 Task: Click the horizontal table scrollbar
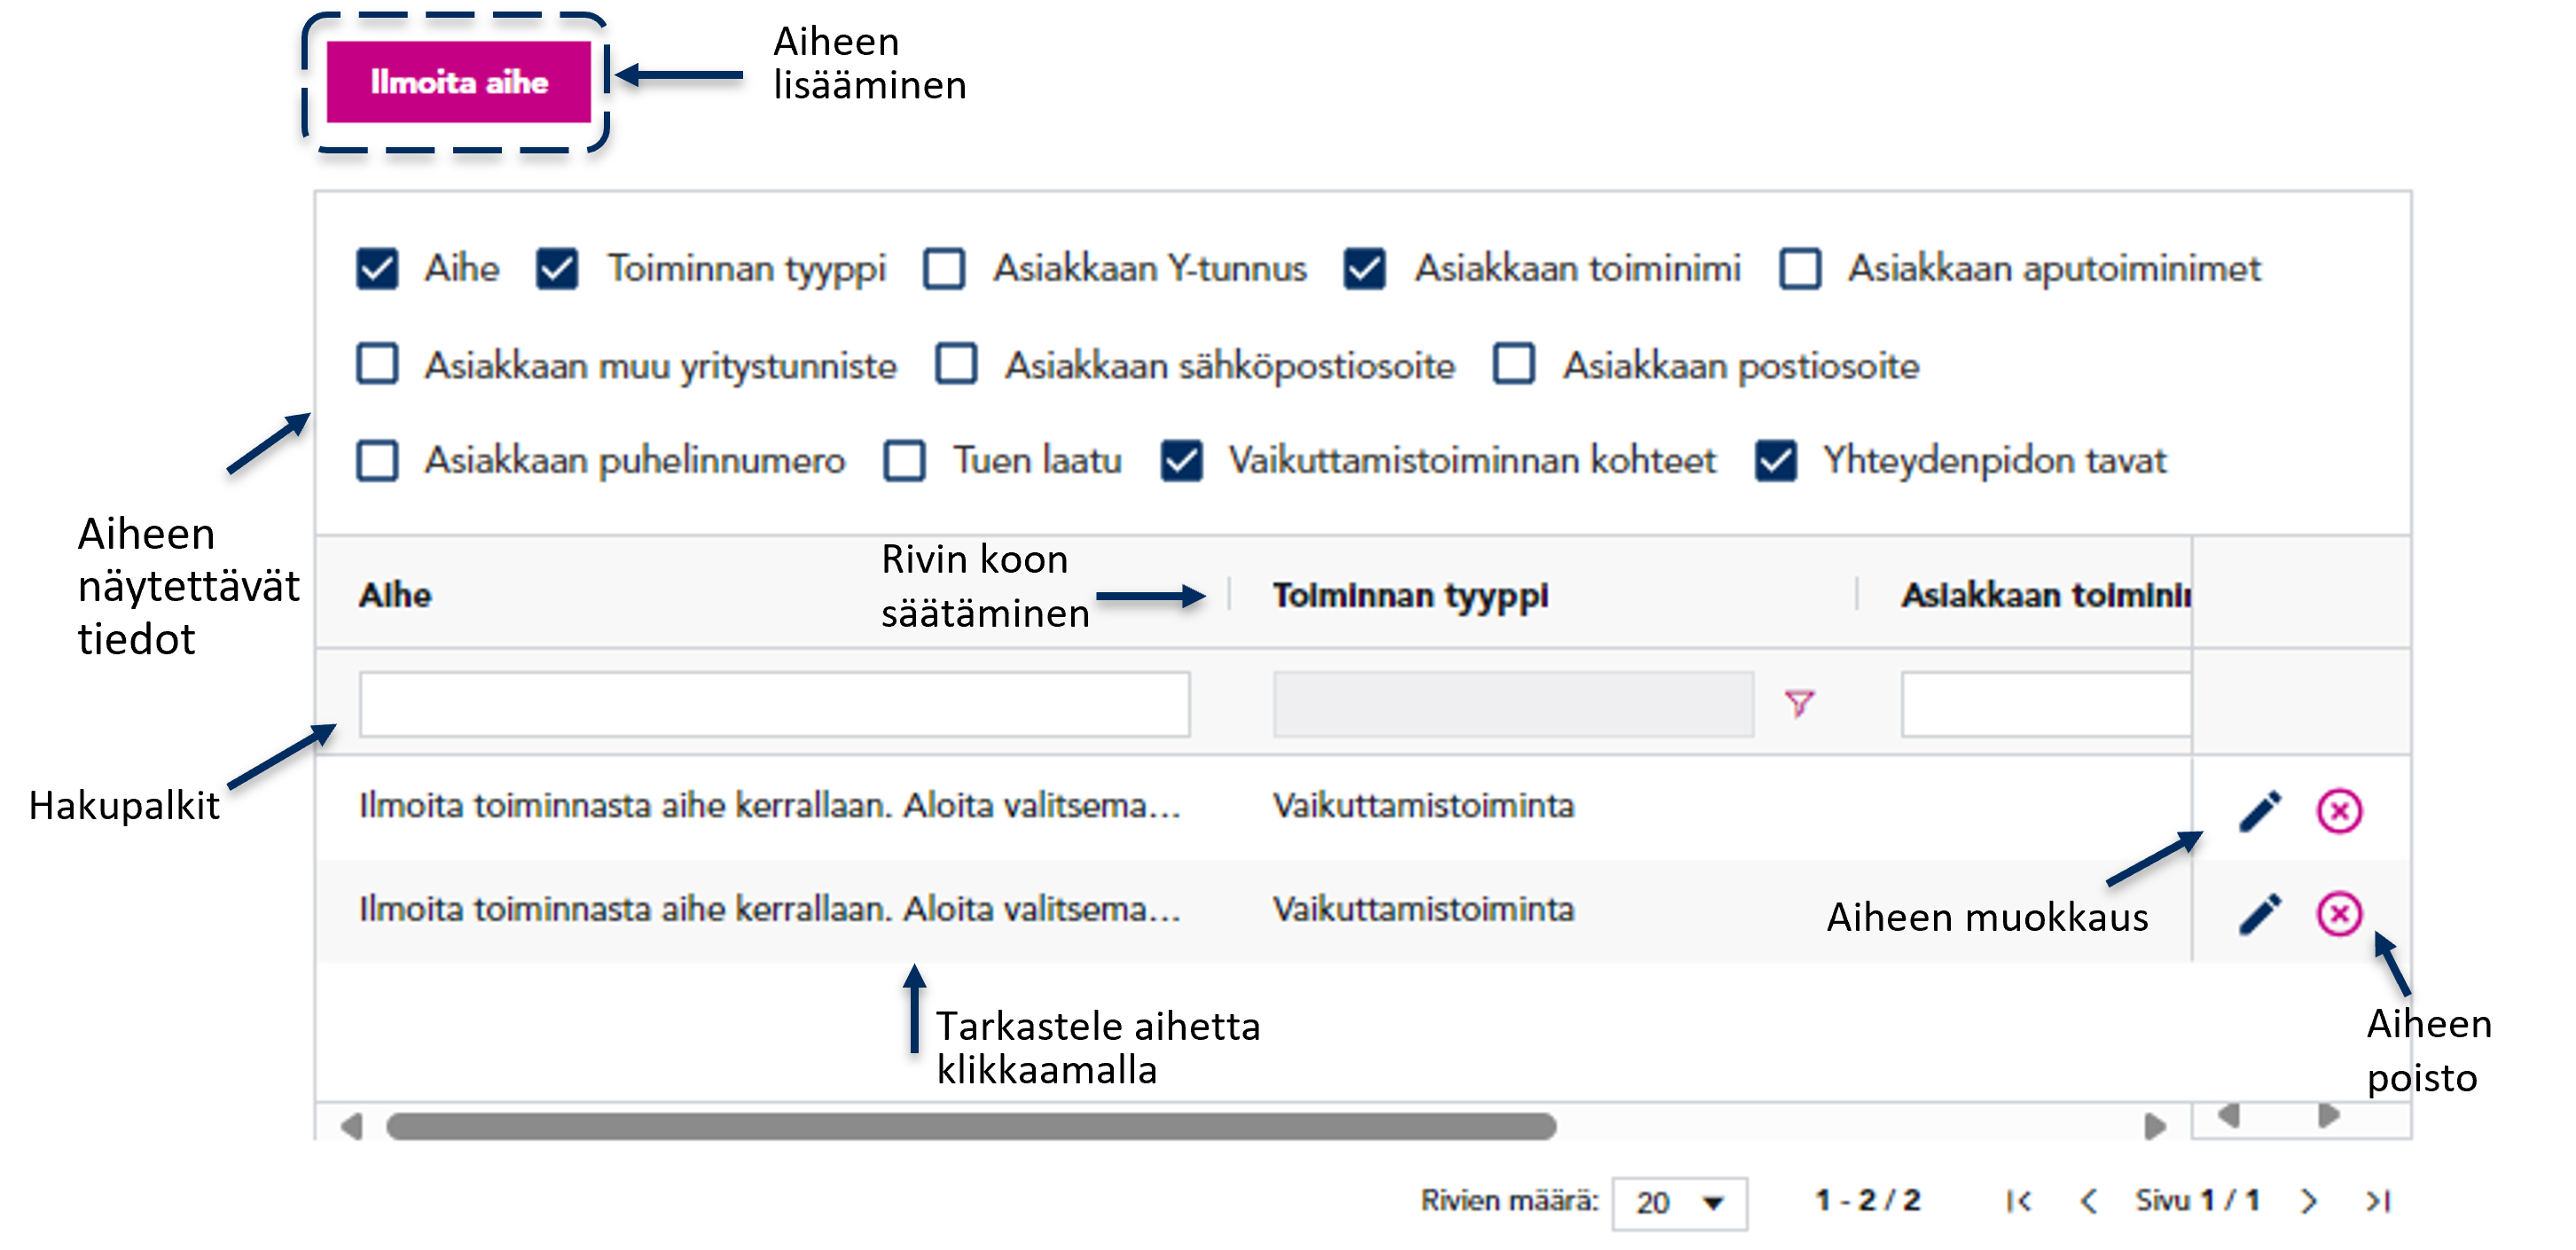point(970,1126)
